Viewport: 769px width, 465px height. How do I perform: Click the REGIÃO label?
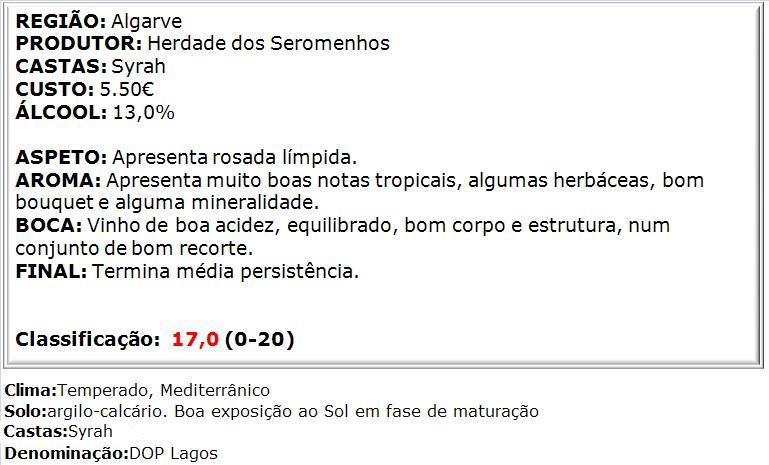click(60, 21)
